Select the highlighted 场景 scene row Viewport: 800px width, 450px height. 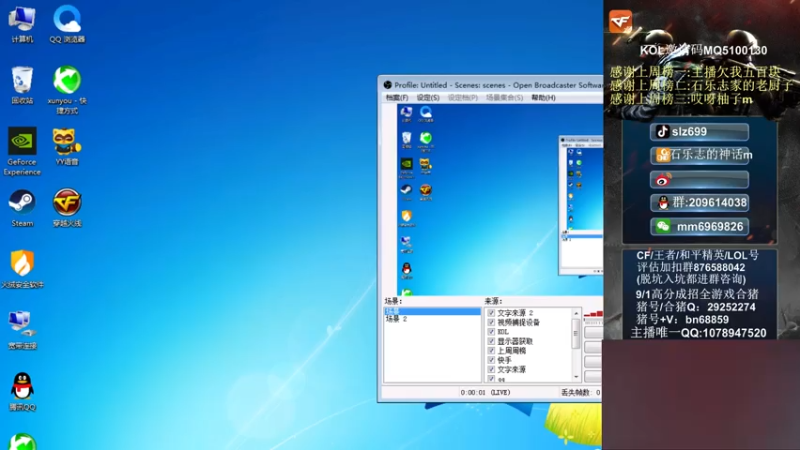coord(432,311)
